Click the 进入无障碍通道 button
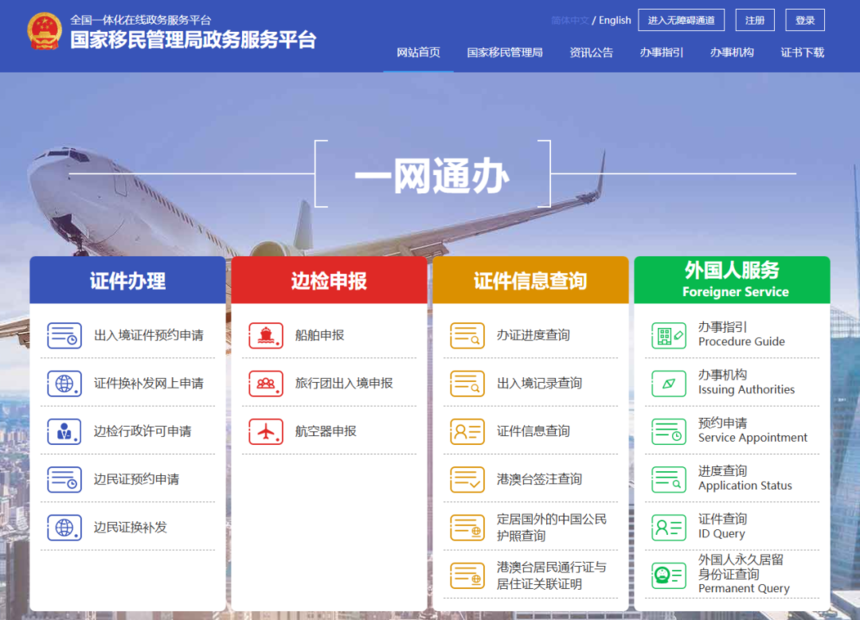Image resolution: width=860 pixels, height=620 pixels. coord(681,20)
